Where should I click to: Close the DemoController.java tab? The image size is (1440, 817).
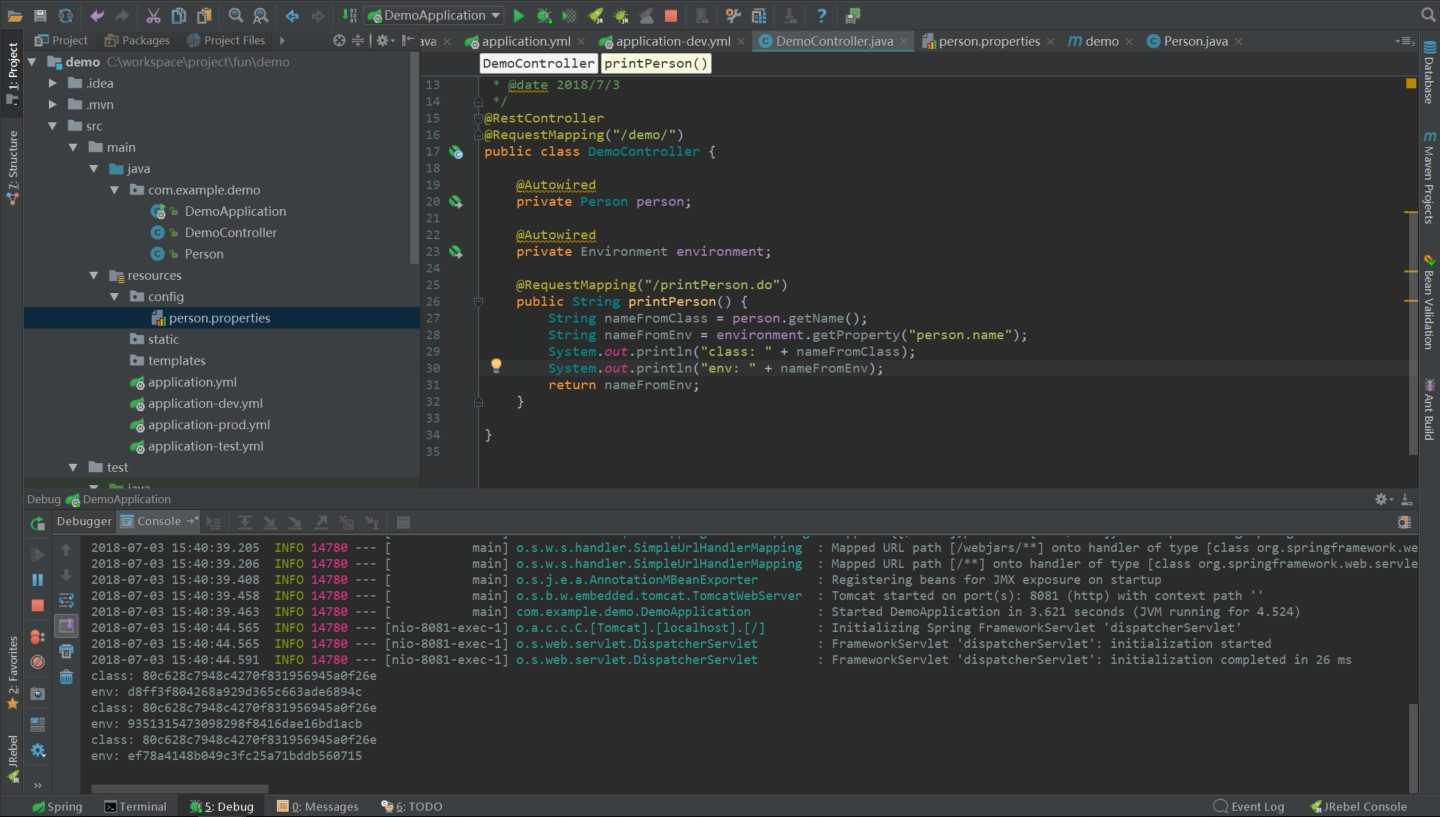(903, 41)
